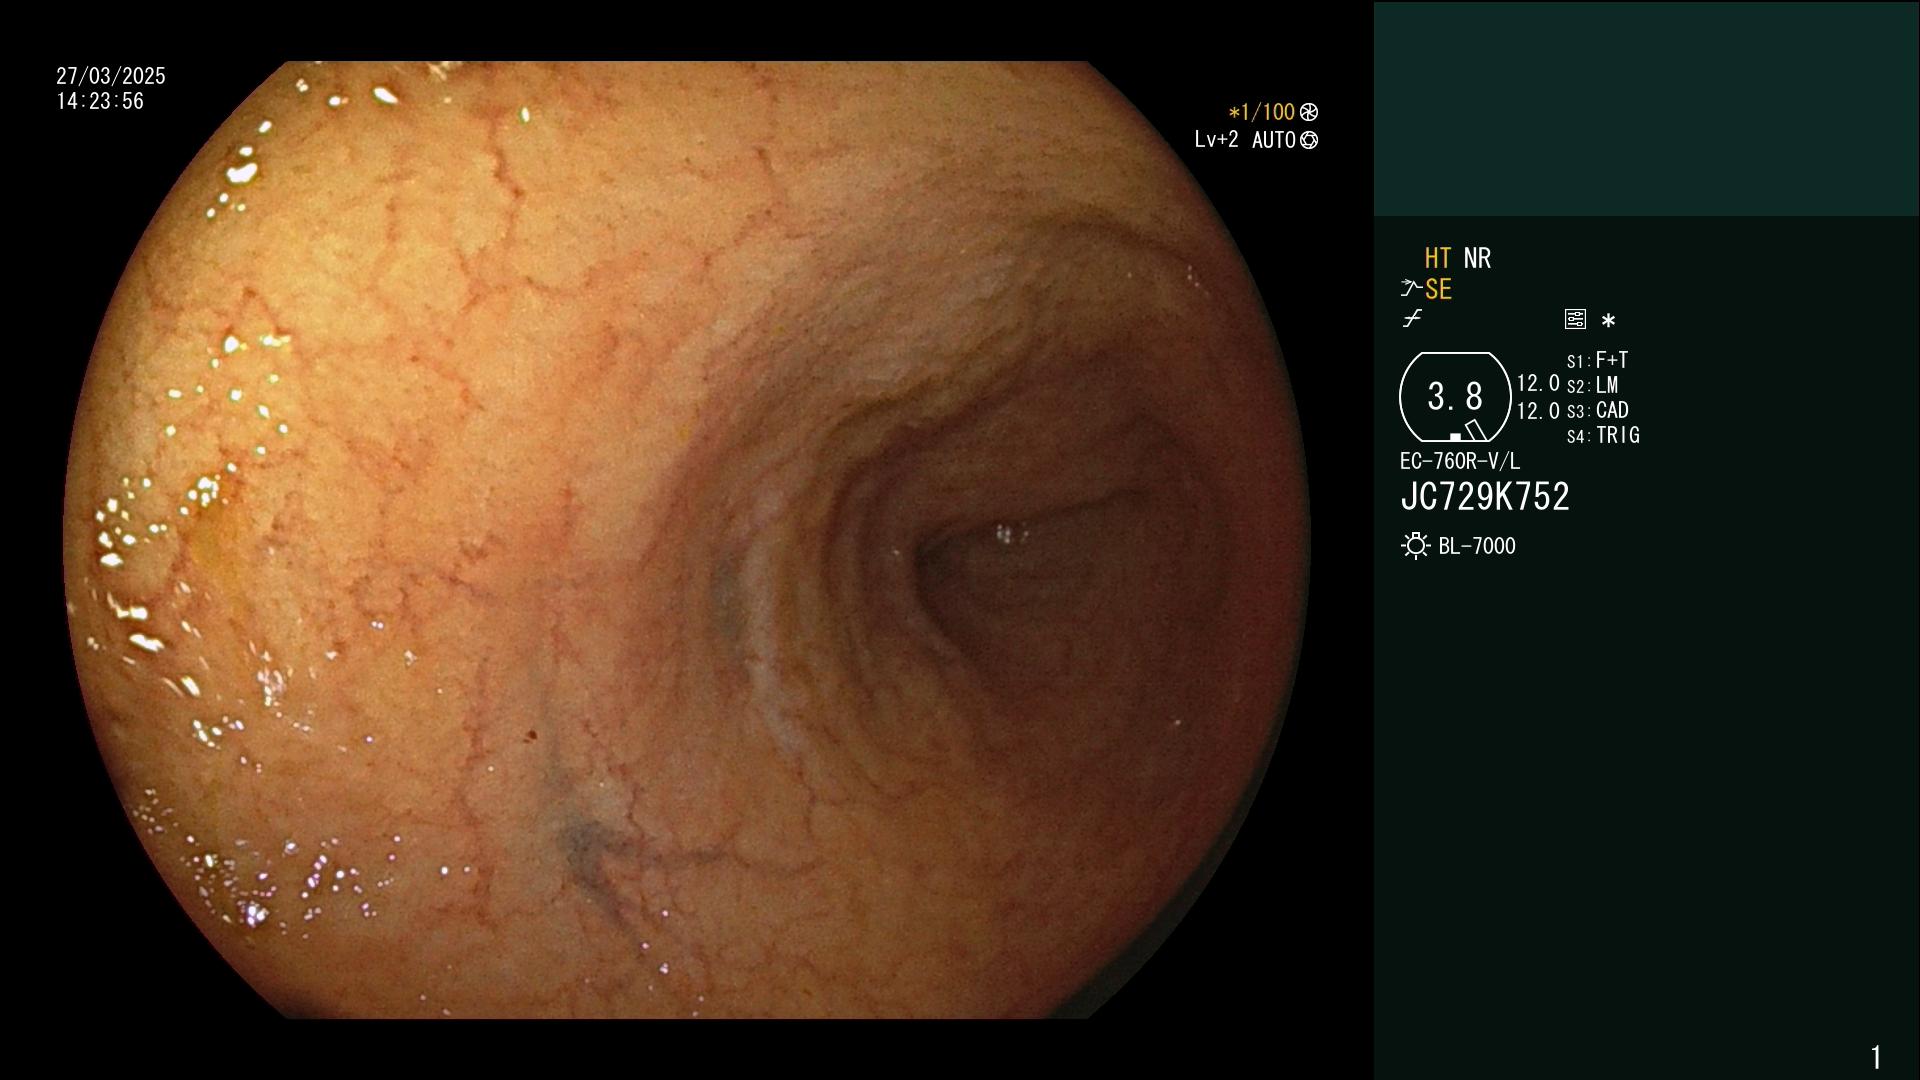
Task: Click the asterisk indicator beside the settings icon
Action: click(x=1608, y=320)
